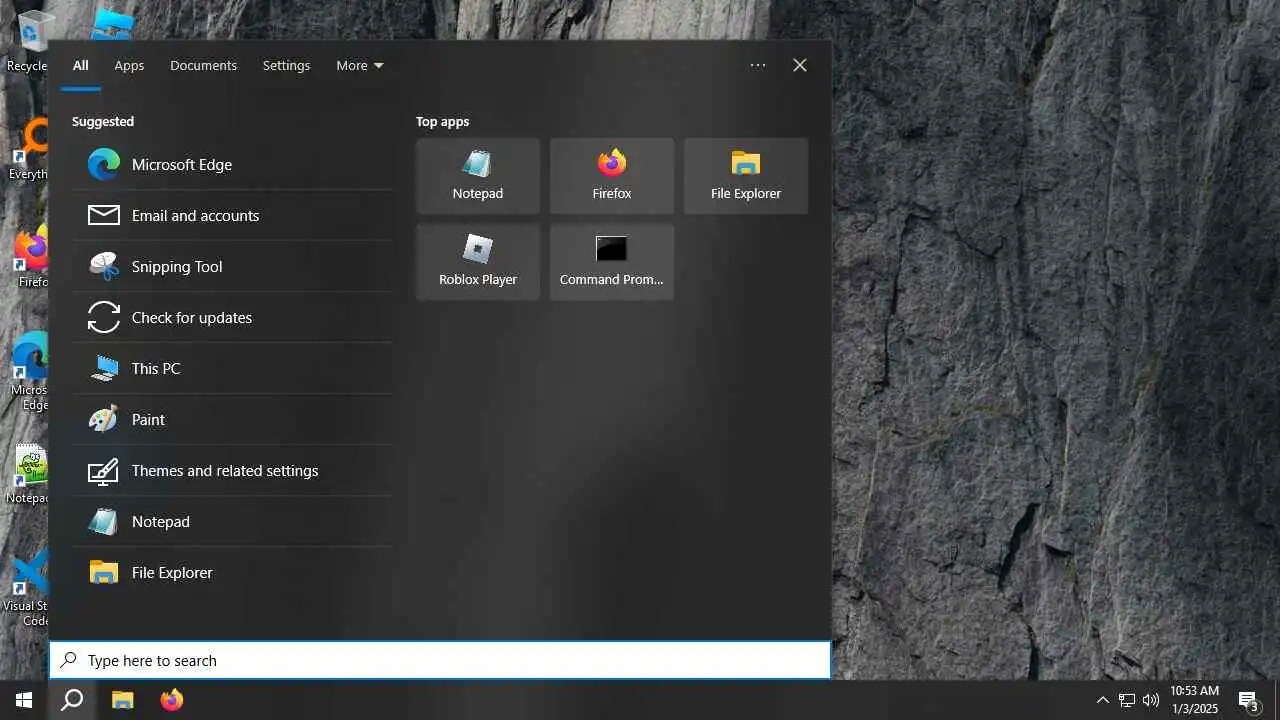
Task: Open the taskbar clock and date
Action: 1194,700
